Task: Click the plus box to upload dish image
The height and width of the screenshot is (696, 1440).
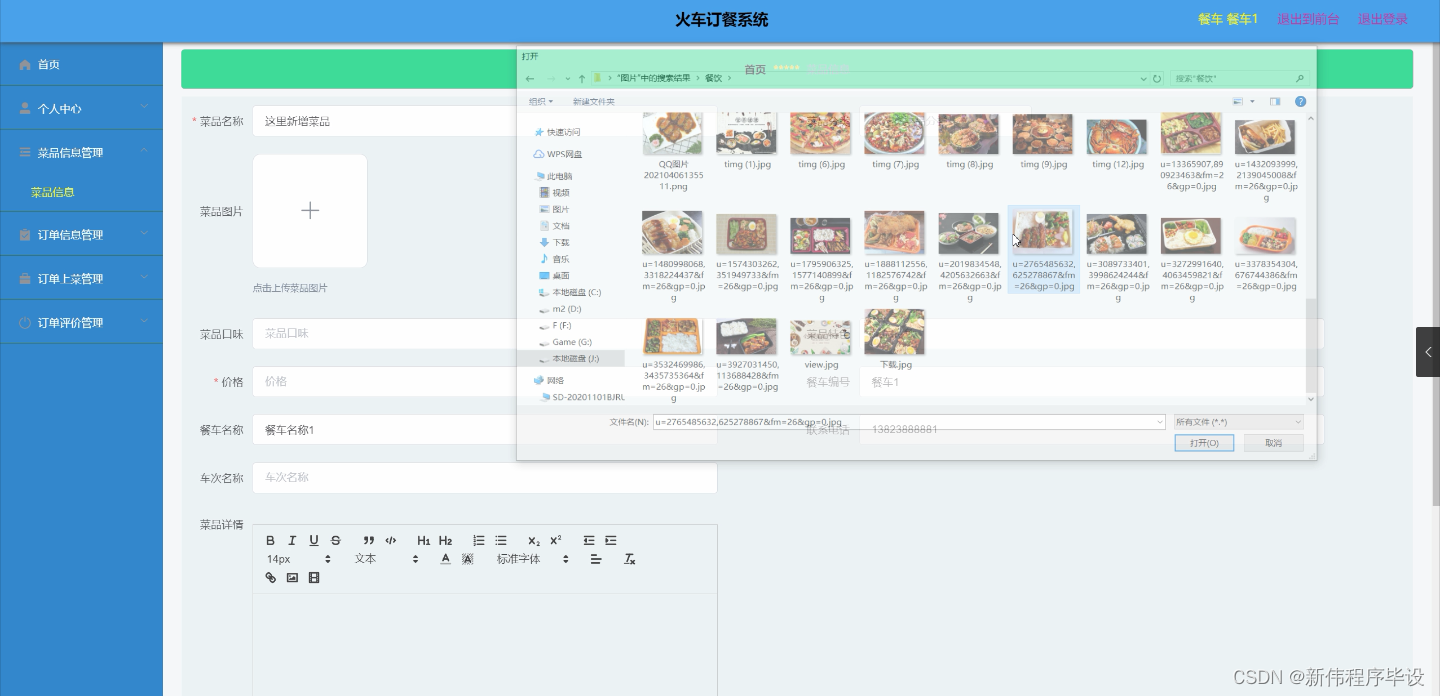Action: pyautogui.click(x=310, y=211)
